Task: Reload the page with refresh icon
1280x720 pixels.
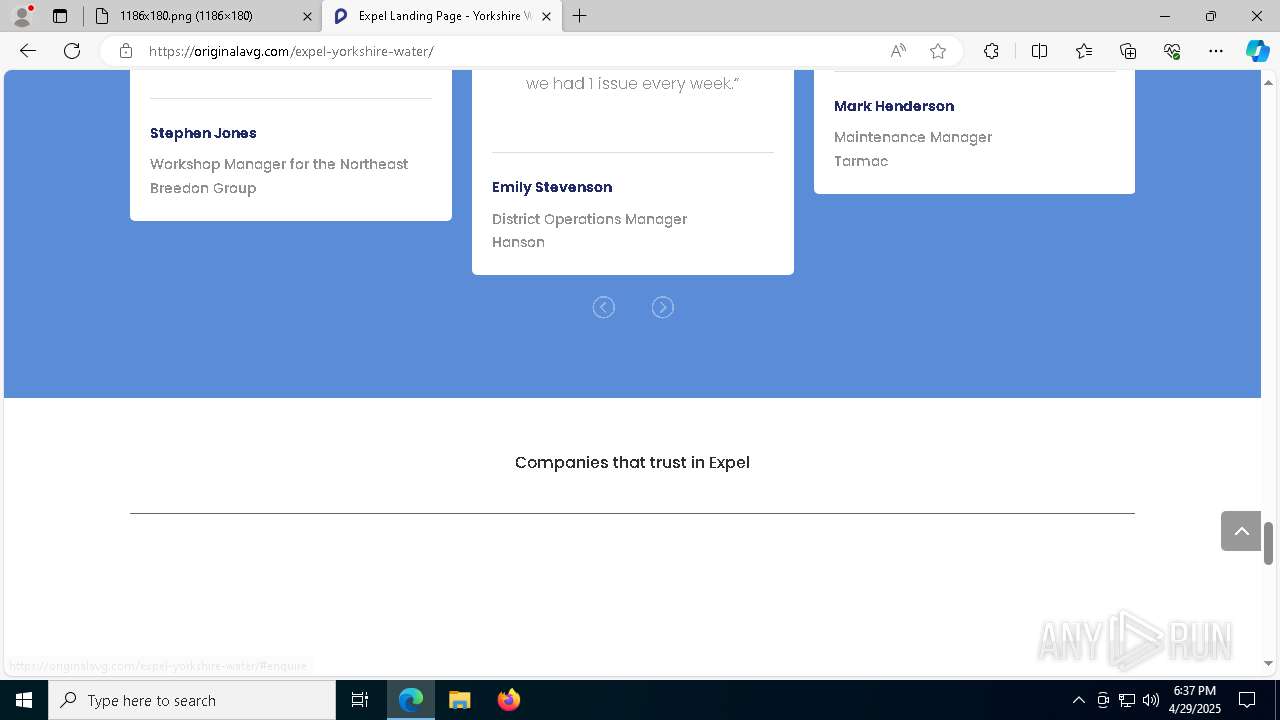Action: [x=72, y=51]
